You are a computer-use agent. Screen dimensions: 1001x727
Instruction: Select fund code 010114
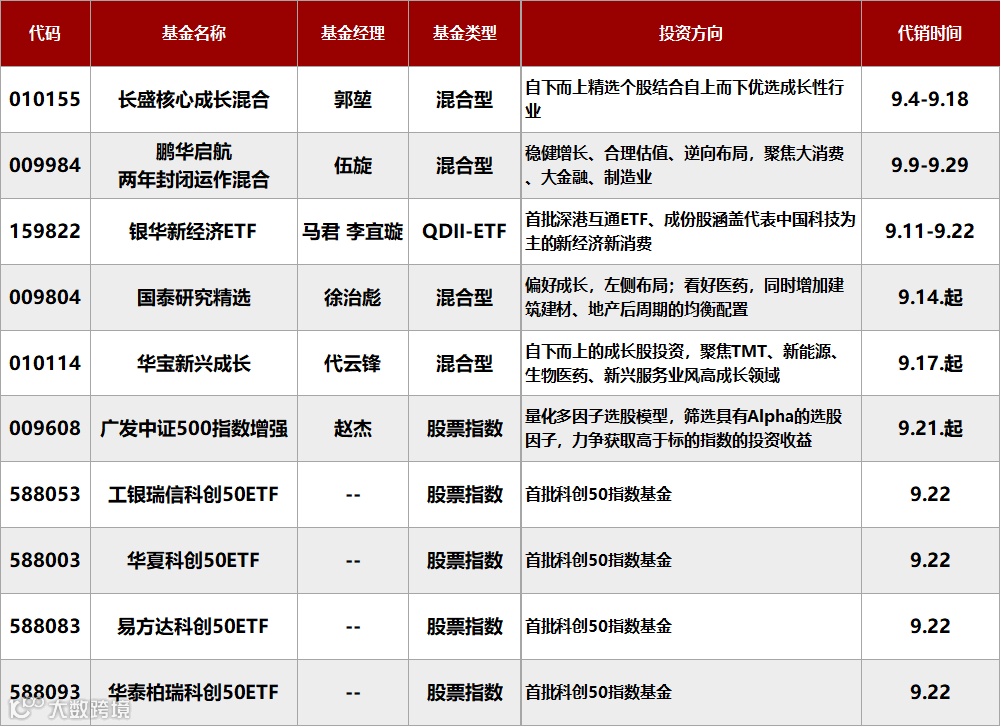pyautogui.click(x=45, y=363)
